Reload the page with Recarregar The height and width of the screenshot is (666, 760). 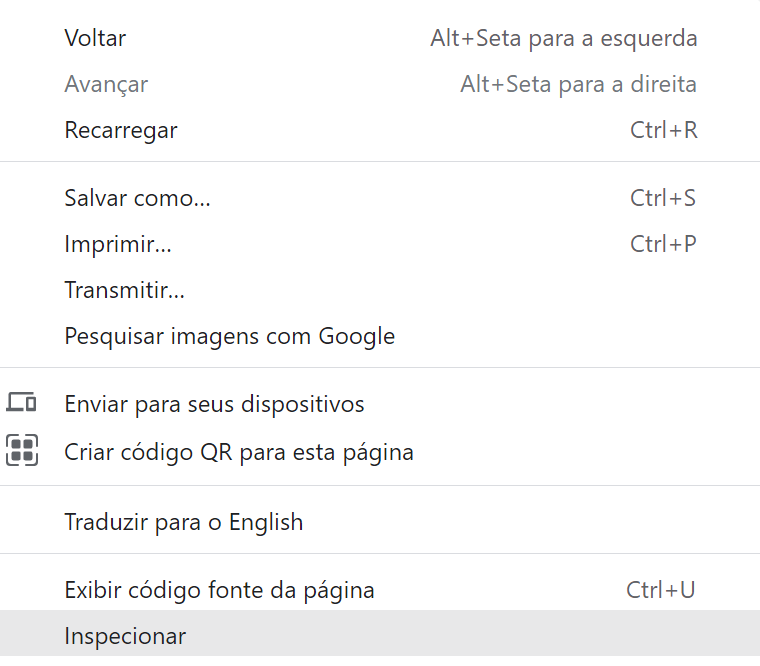(380, 130)
